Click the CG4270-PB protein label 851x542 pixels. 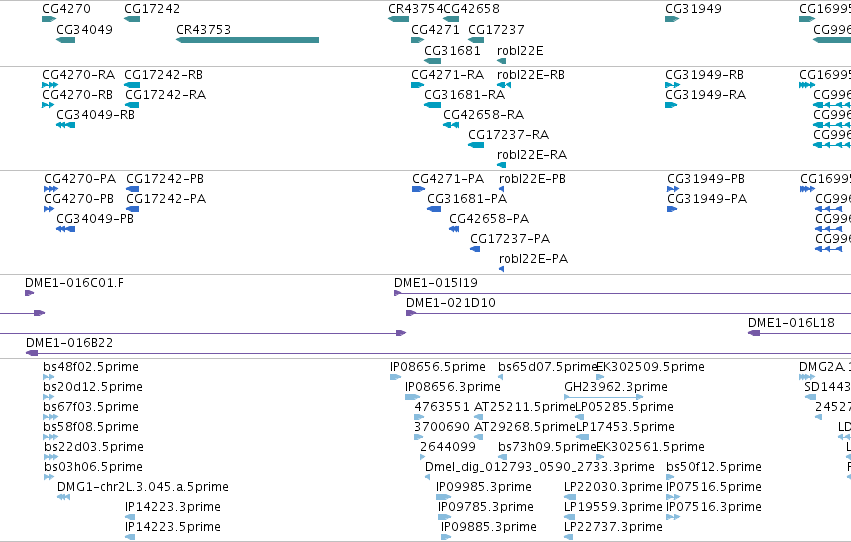pyautogui.click(x=79, y=199)
